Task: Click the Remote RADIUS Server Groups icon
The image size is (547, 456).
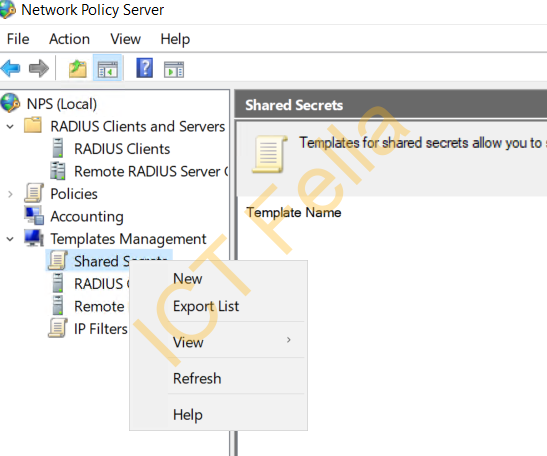Action: [58, 171]
